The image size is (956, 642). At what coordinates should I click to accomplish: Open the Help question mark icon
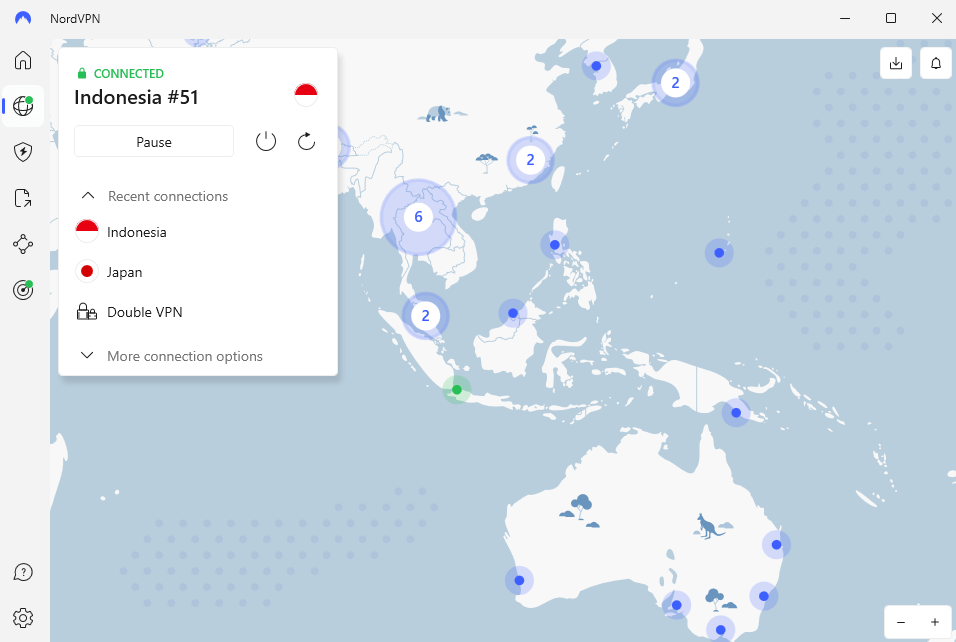(x=23, y=572)
